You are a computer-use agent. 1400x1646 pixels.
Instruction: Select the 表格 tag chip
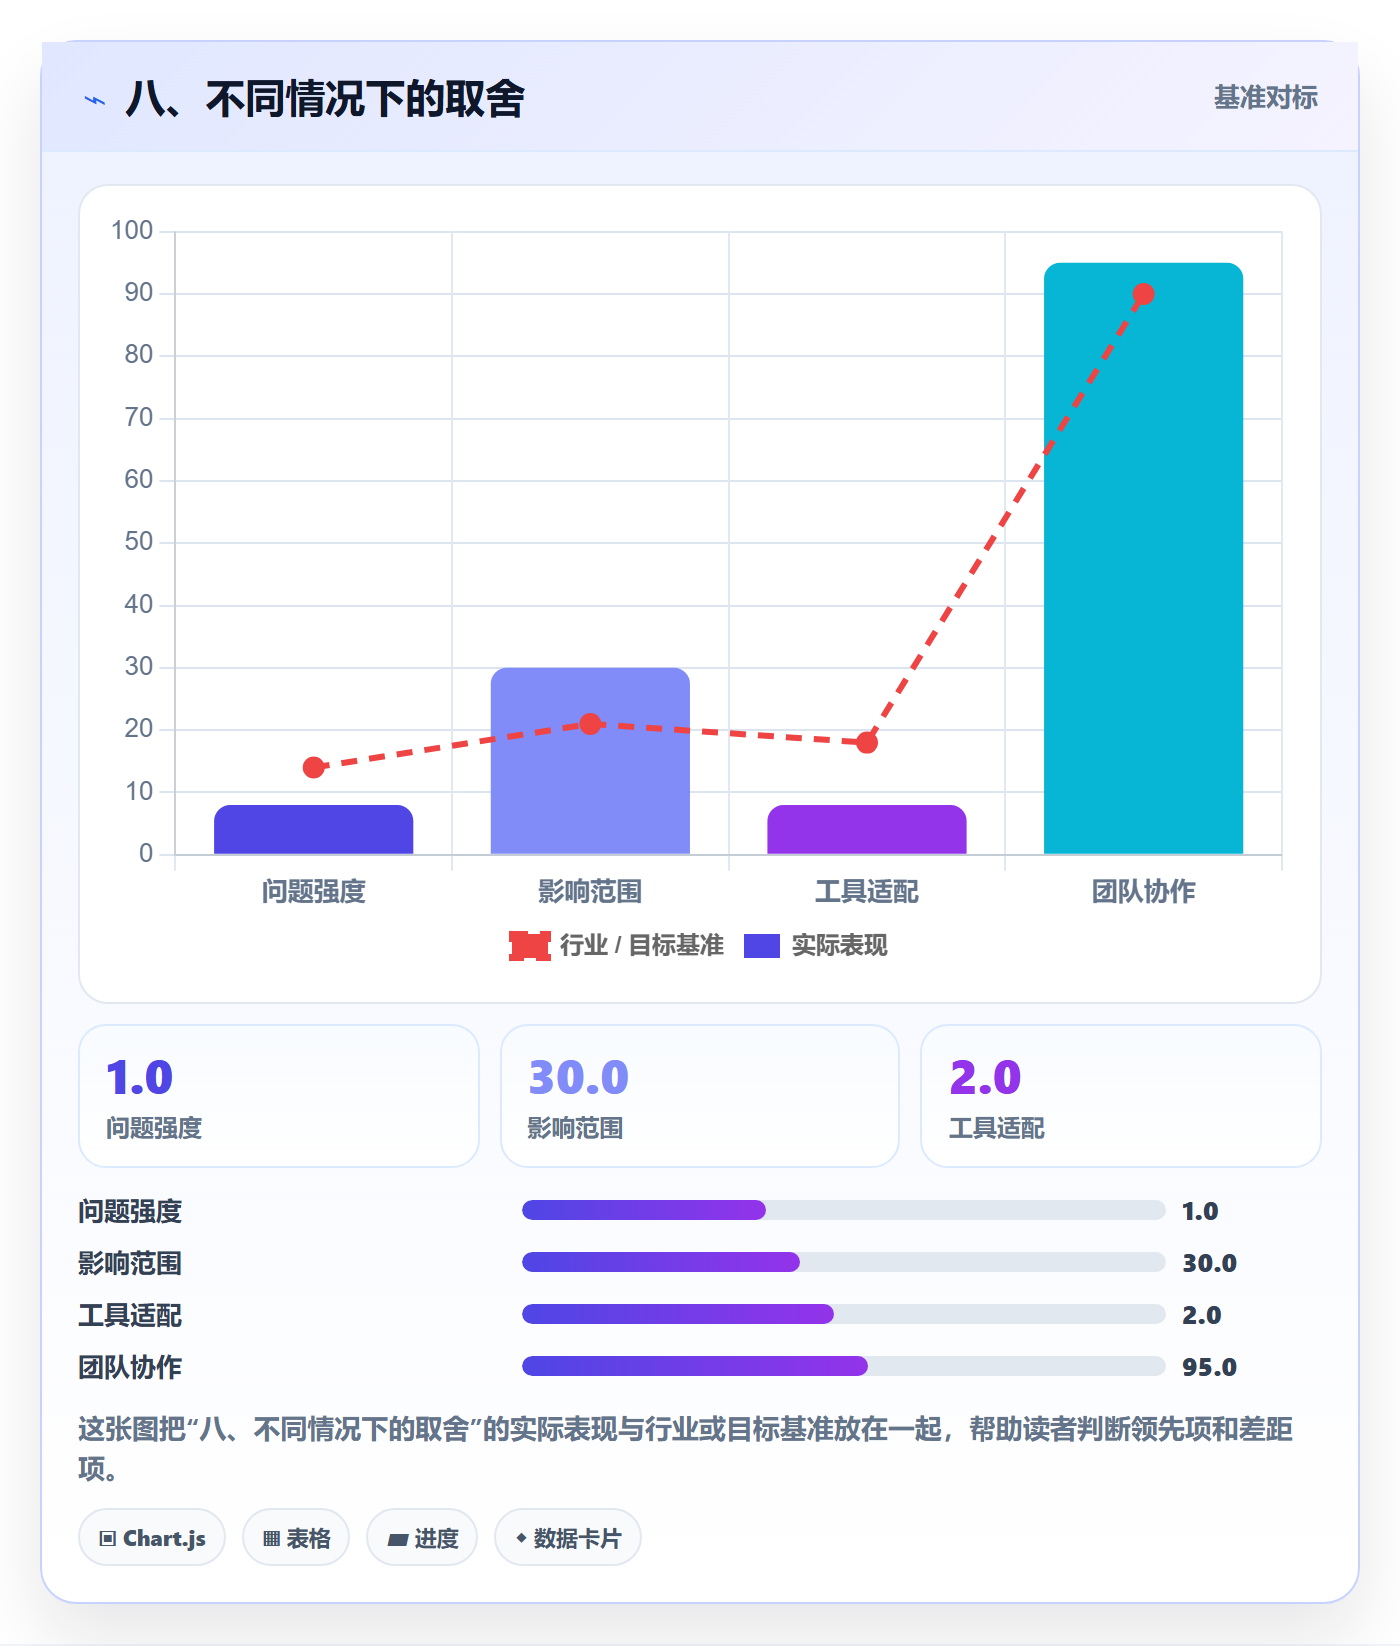tap(296, 1538)
